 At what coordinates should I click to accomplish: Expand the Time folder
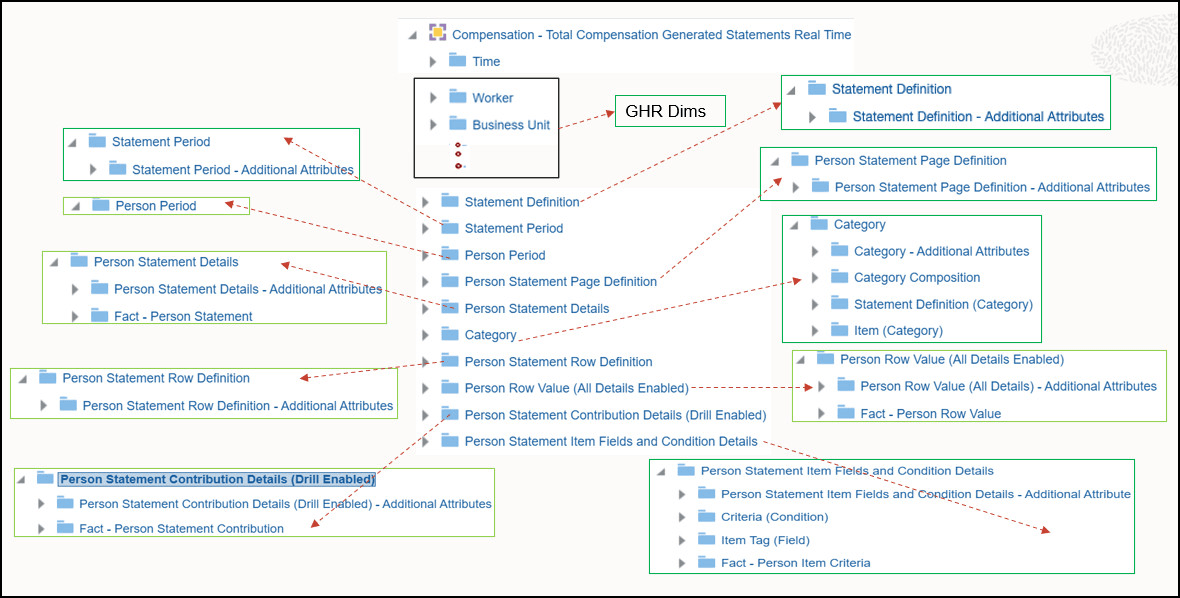[x=433, y=62]
